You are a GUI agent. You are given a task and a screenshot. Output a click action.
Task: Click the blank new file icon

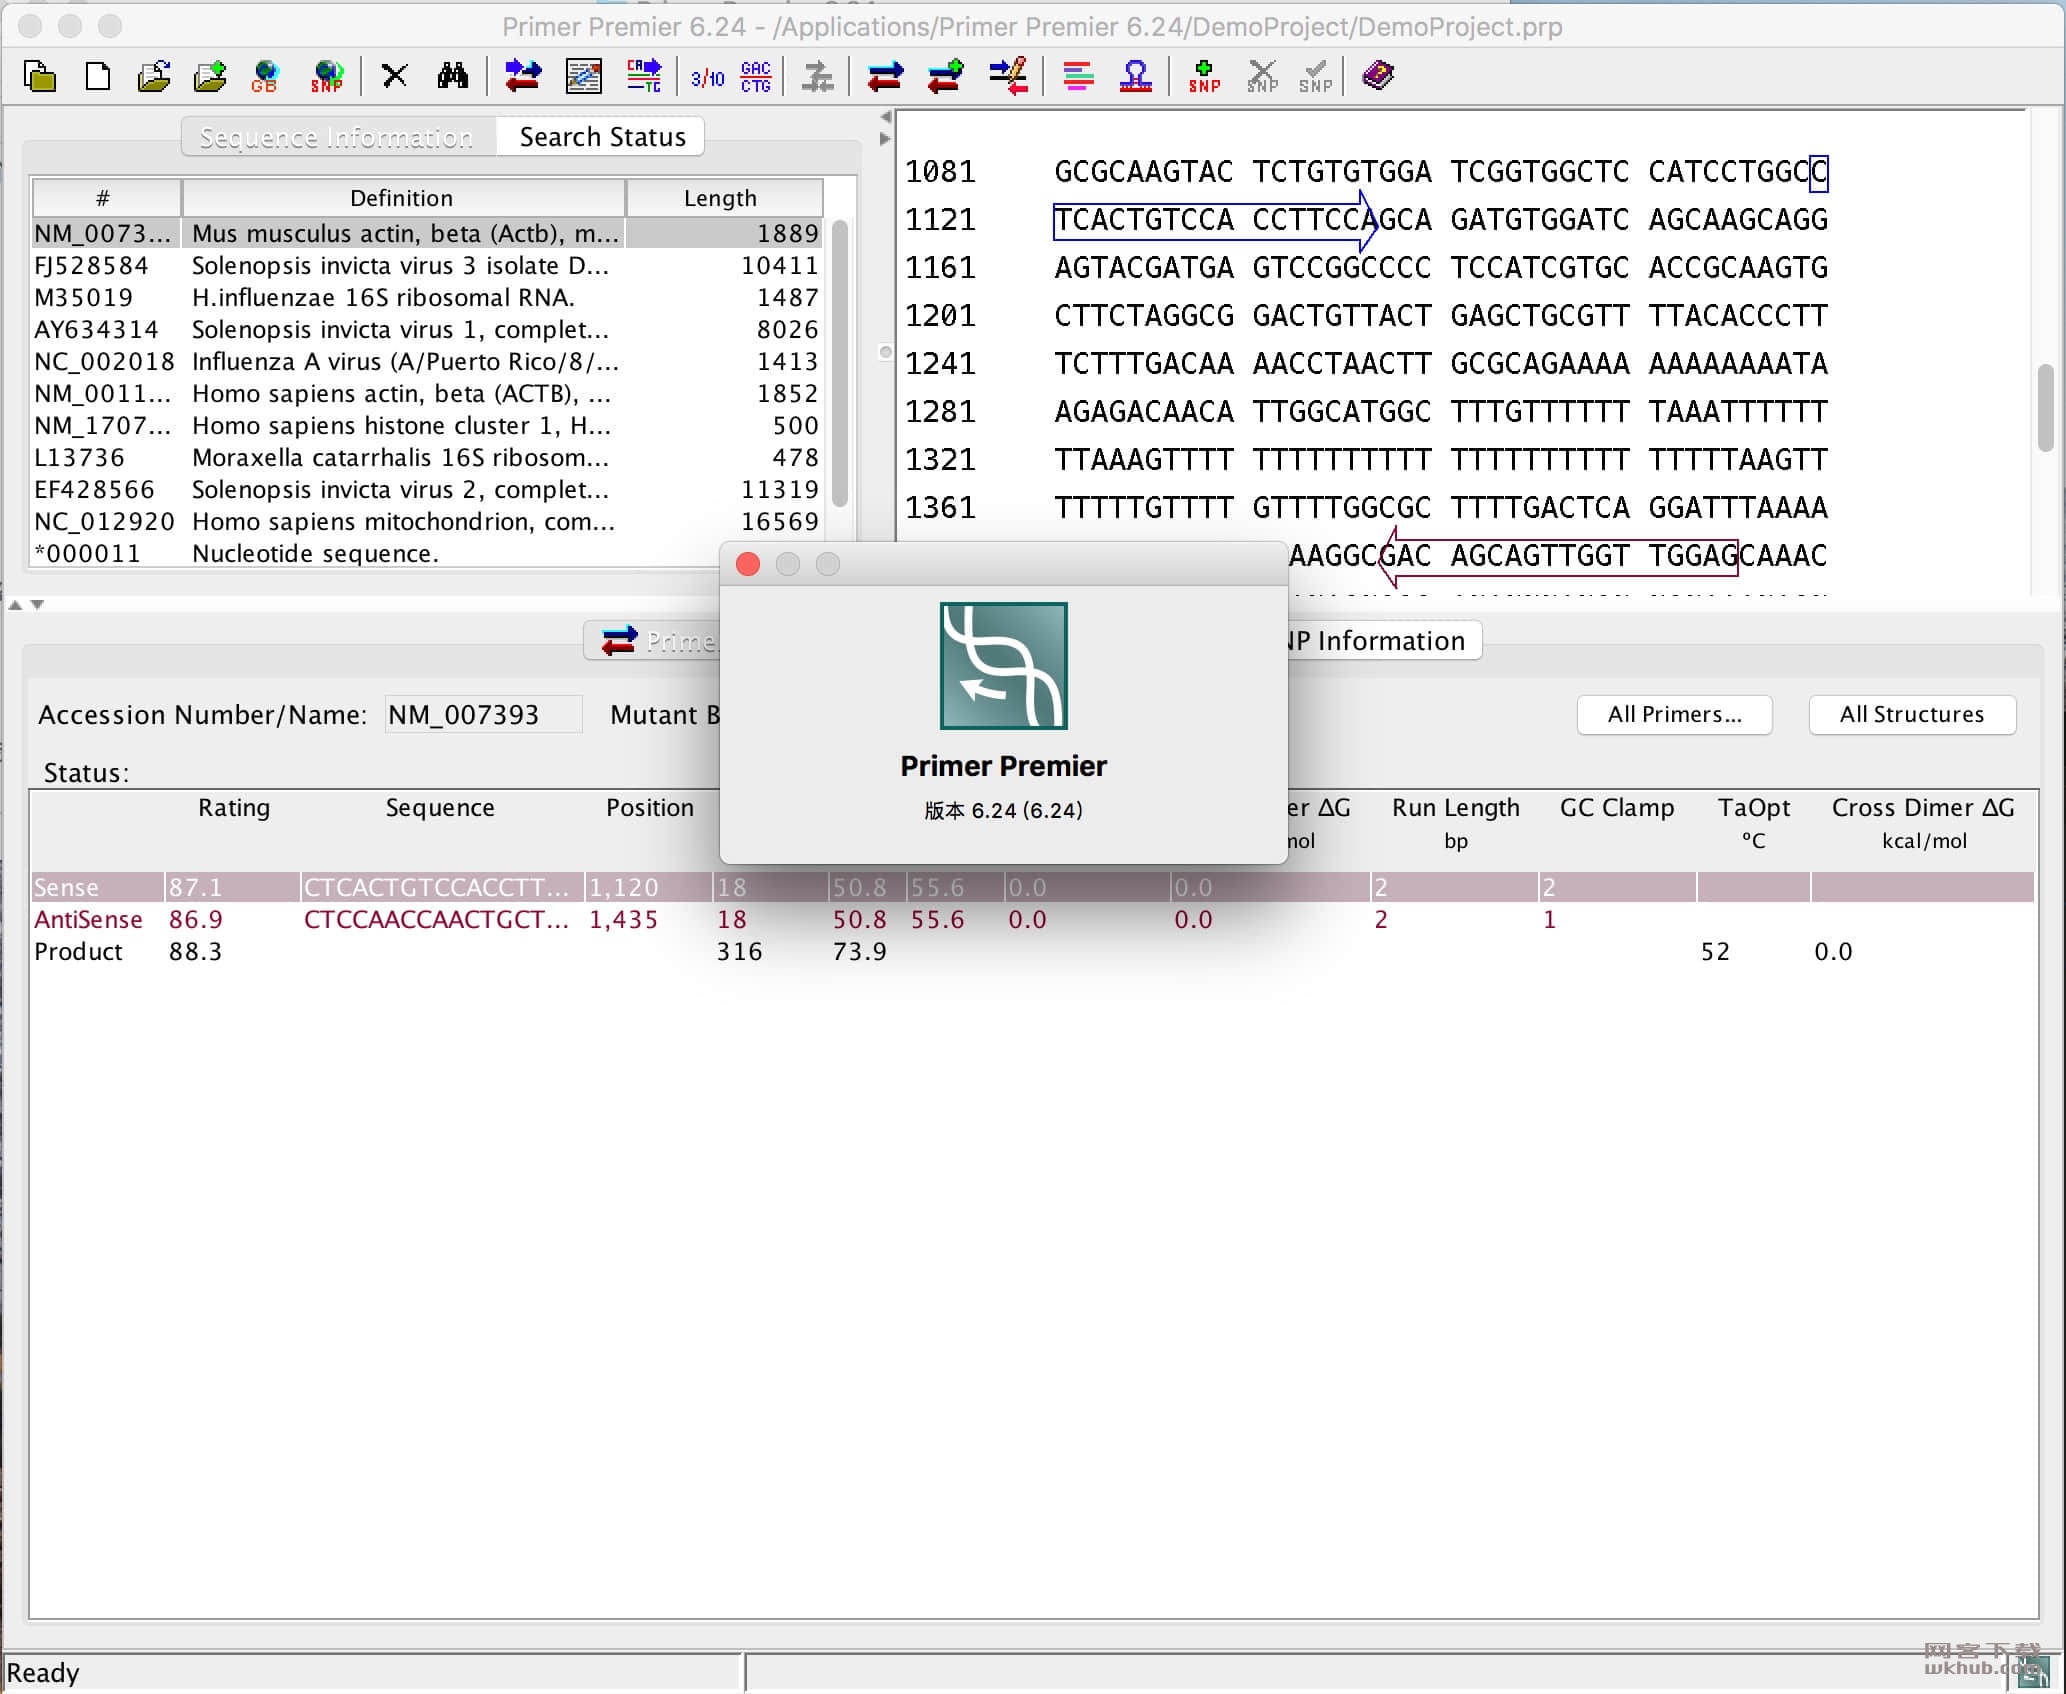click(x=98, y=77)
